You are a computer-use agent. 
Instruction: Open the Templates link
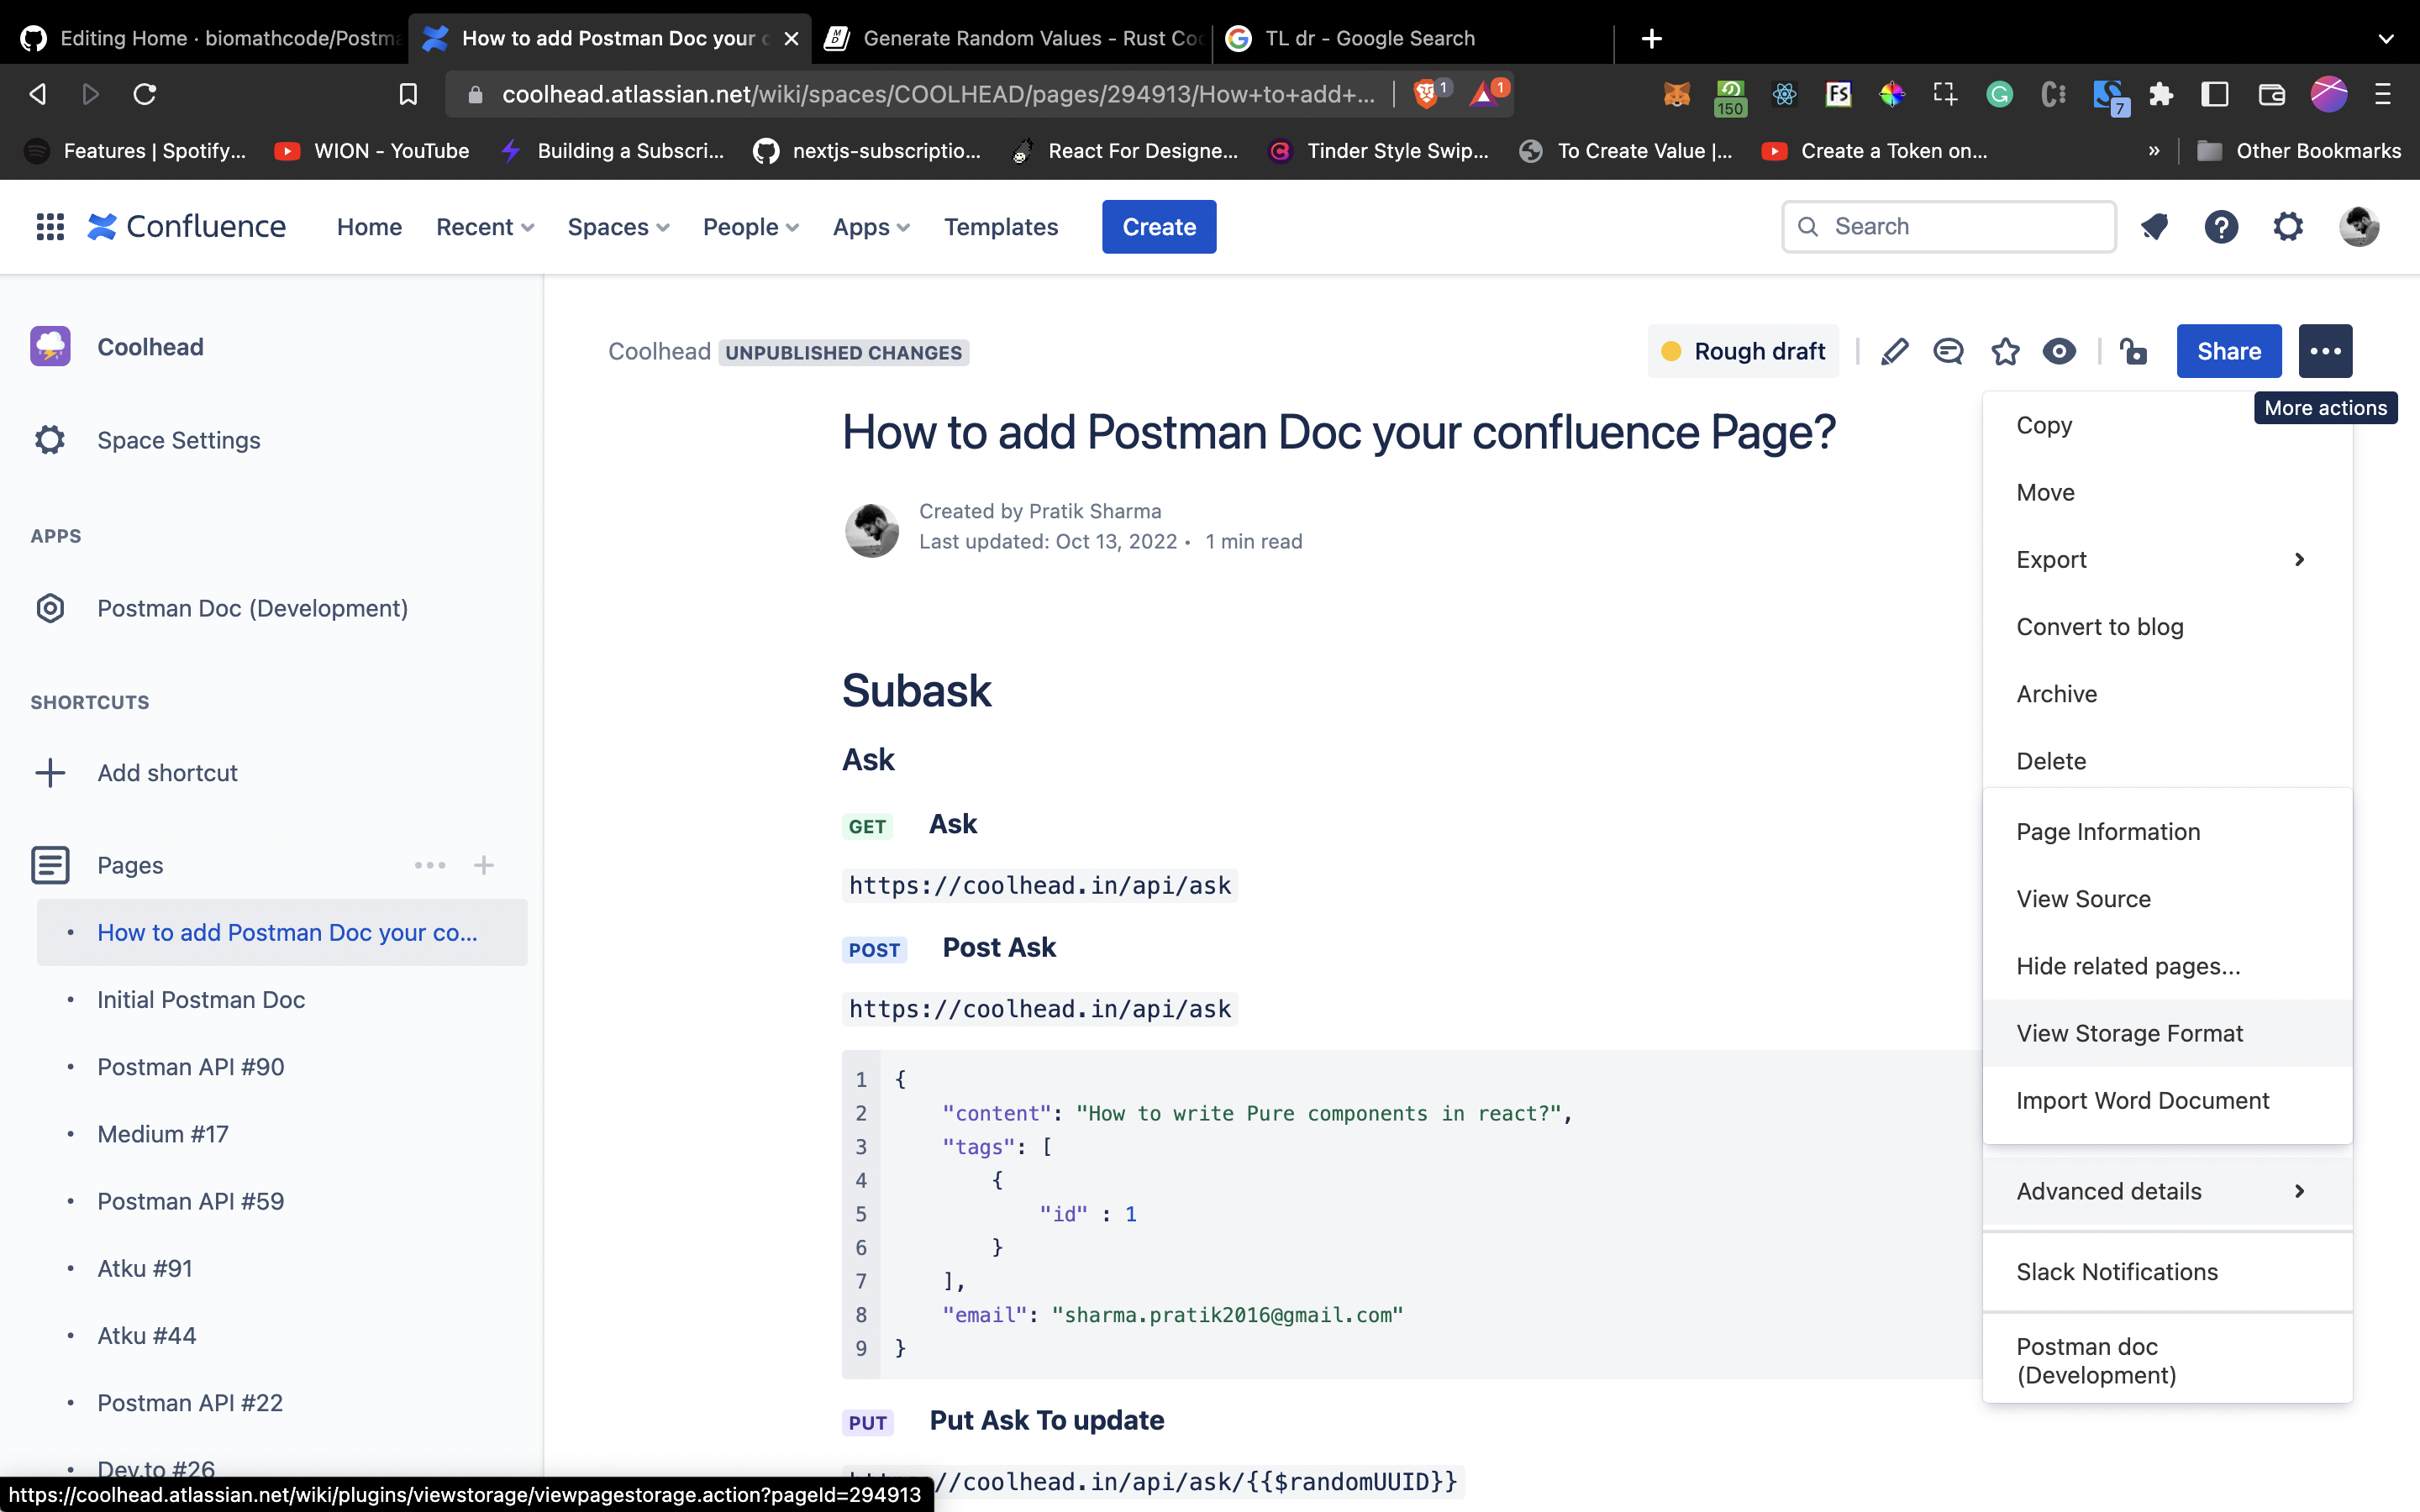(1000, 227)
